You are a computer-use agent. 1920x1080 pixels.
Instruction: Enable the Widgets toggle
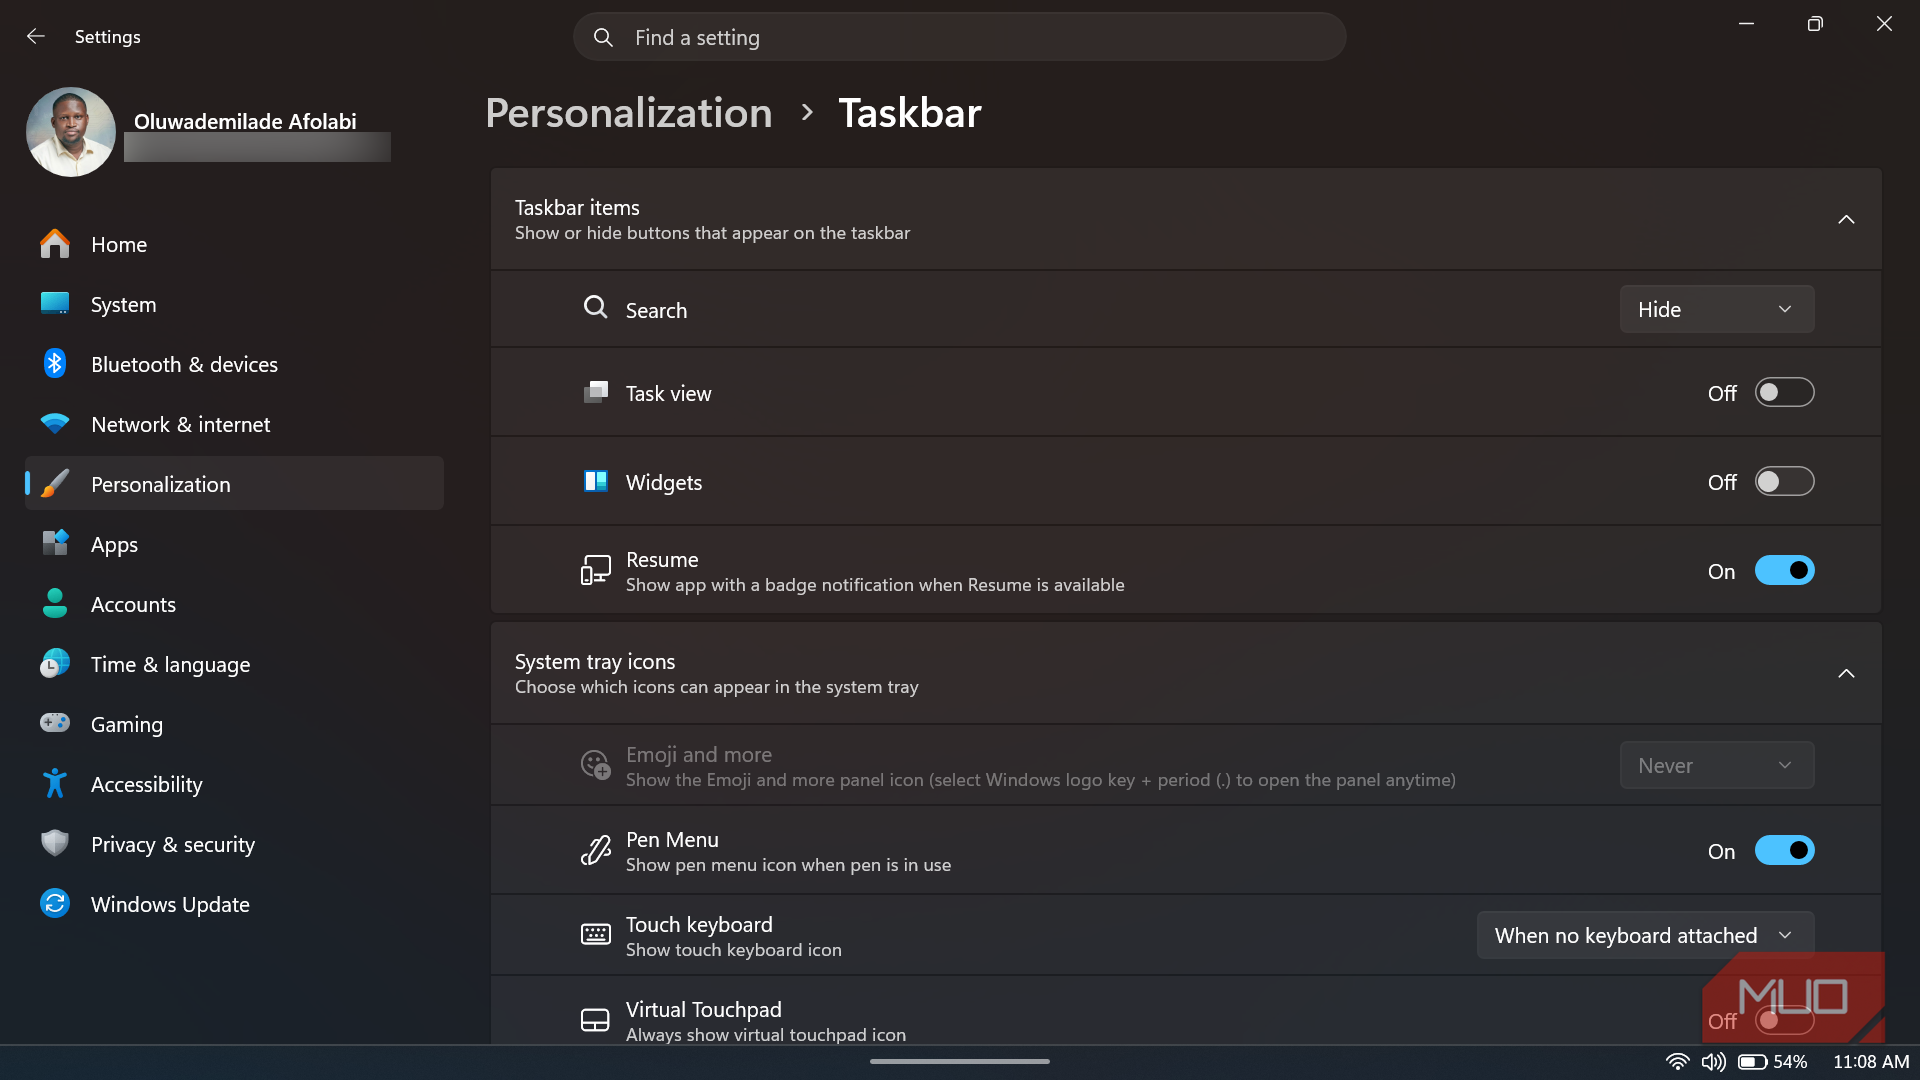pyautogui.click(x=1784, y=481)
